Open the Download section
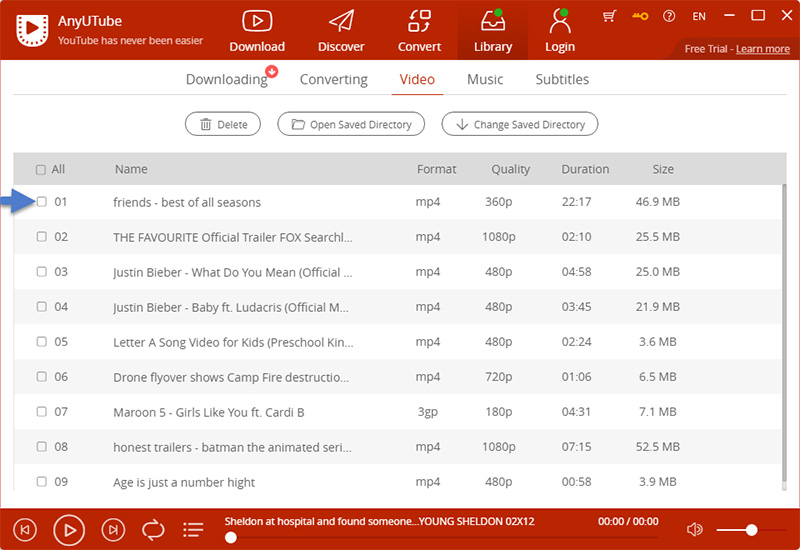This screenshot has width=800, height=550. (x=257, y=31)
